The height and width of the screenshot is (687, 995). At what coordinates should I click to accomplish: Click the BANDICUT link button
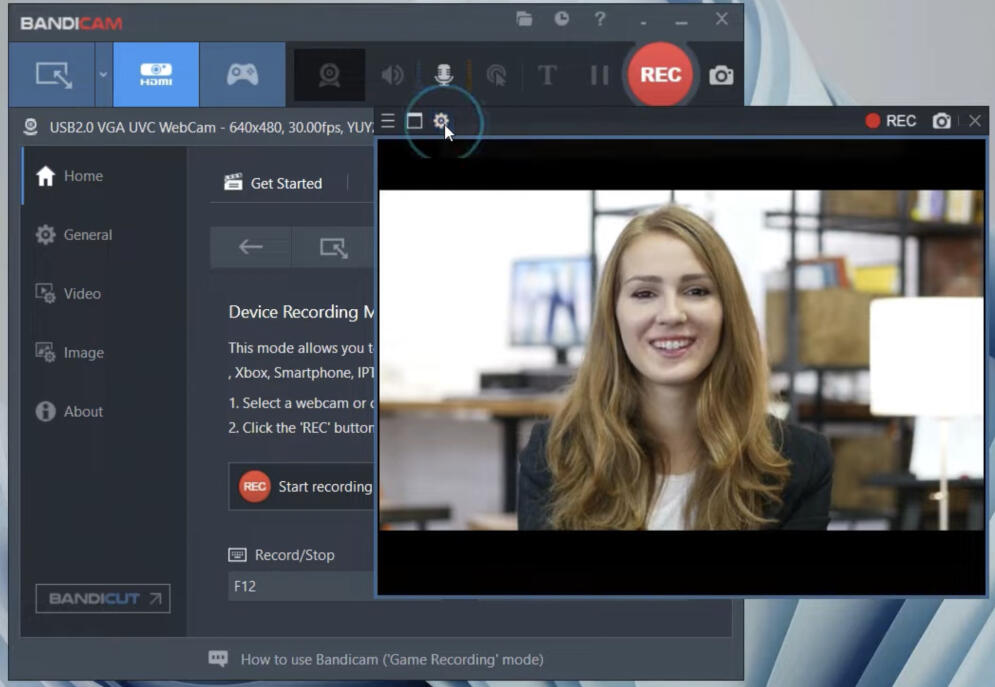103,598
